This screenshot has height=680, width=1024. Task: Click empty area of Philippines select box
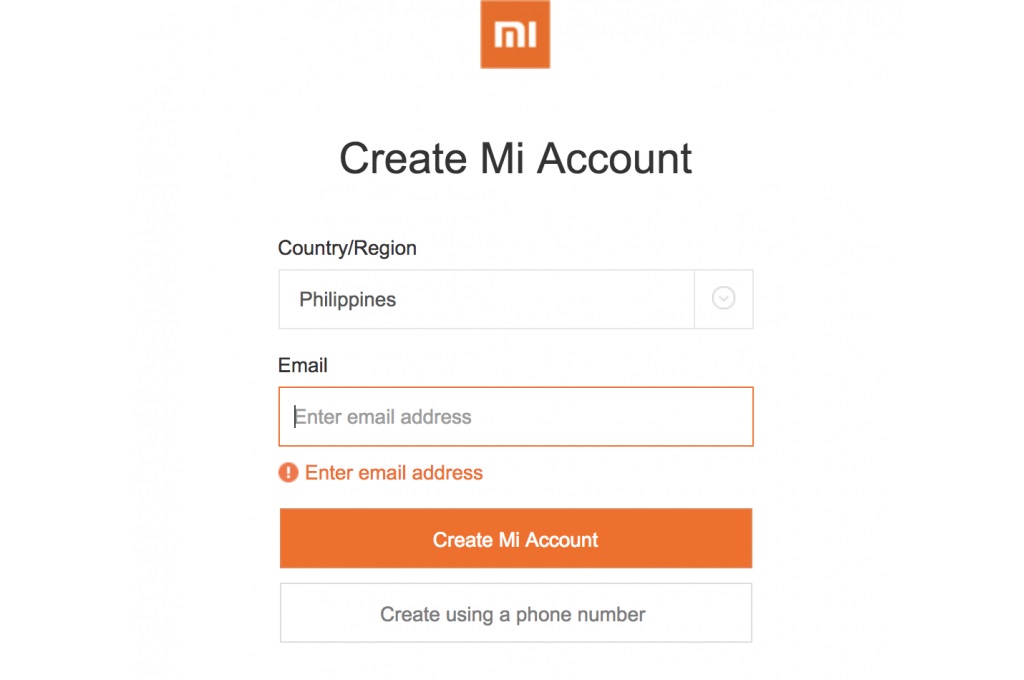pyautogui.click(x=549, y=299)
